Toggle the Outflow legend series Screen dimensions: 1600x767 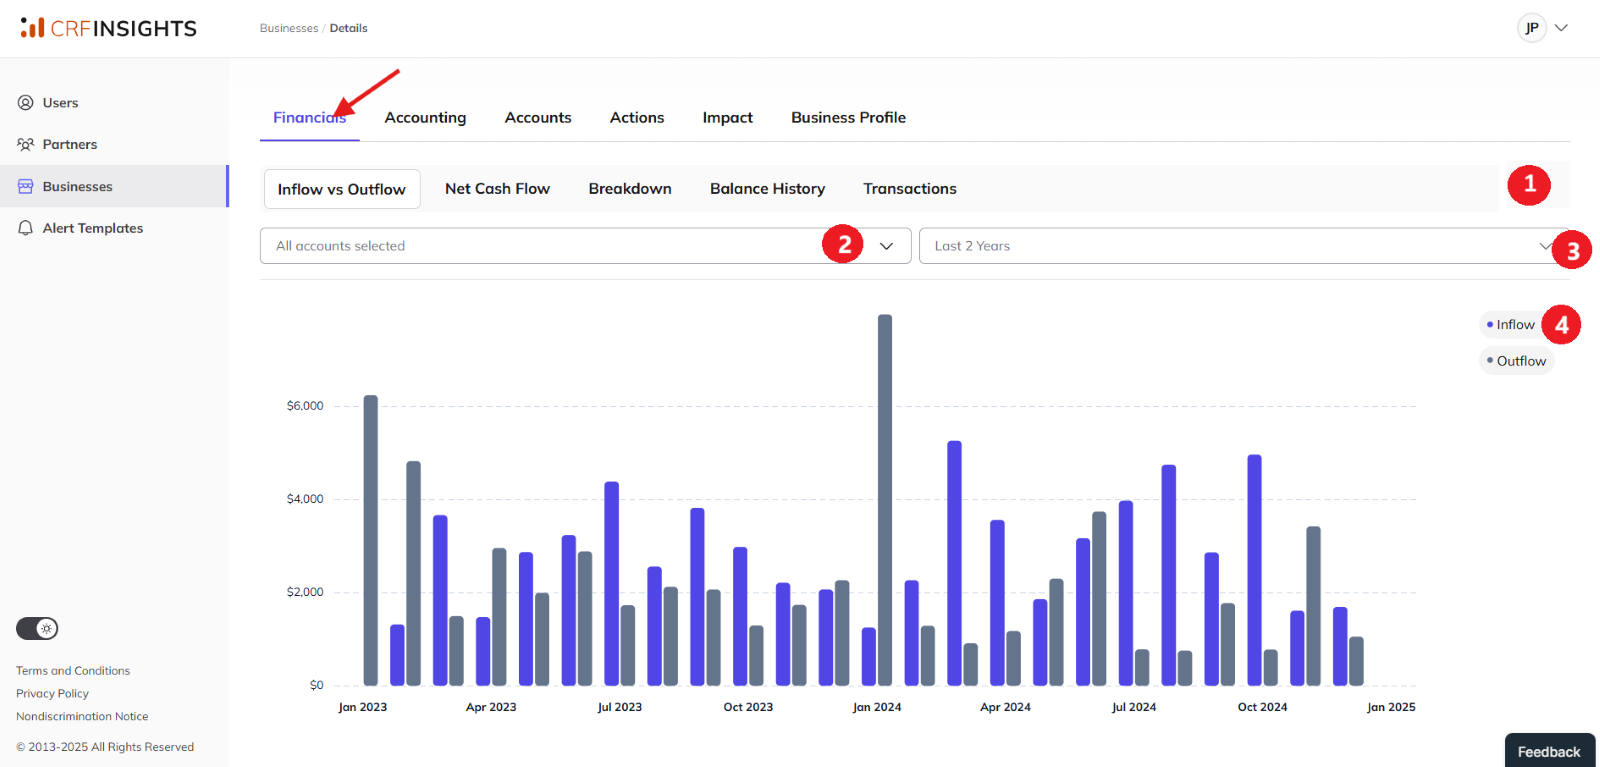pyautogui.click(x=1516, y=361)
